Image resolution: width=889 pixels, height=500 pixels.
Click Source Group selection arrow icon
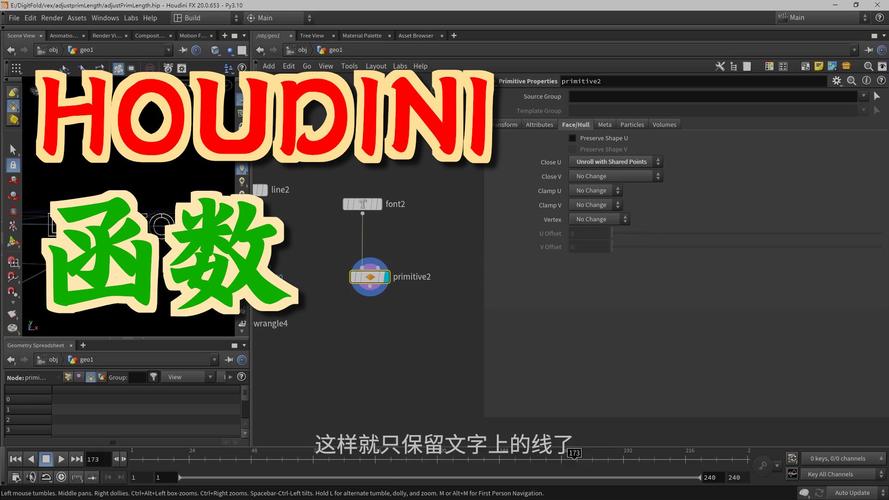(877, 96)
